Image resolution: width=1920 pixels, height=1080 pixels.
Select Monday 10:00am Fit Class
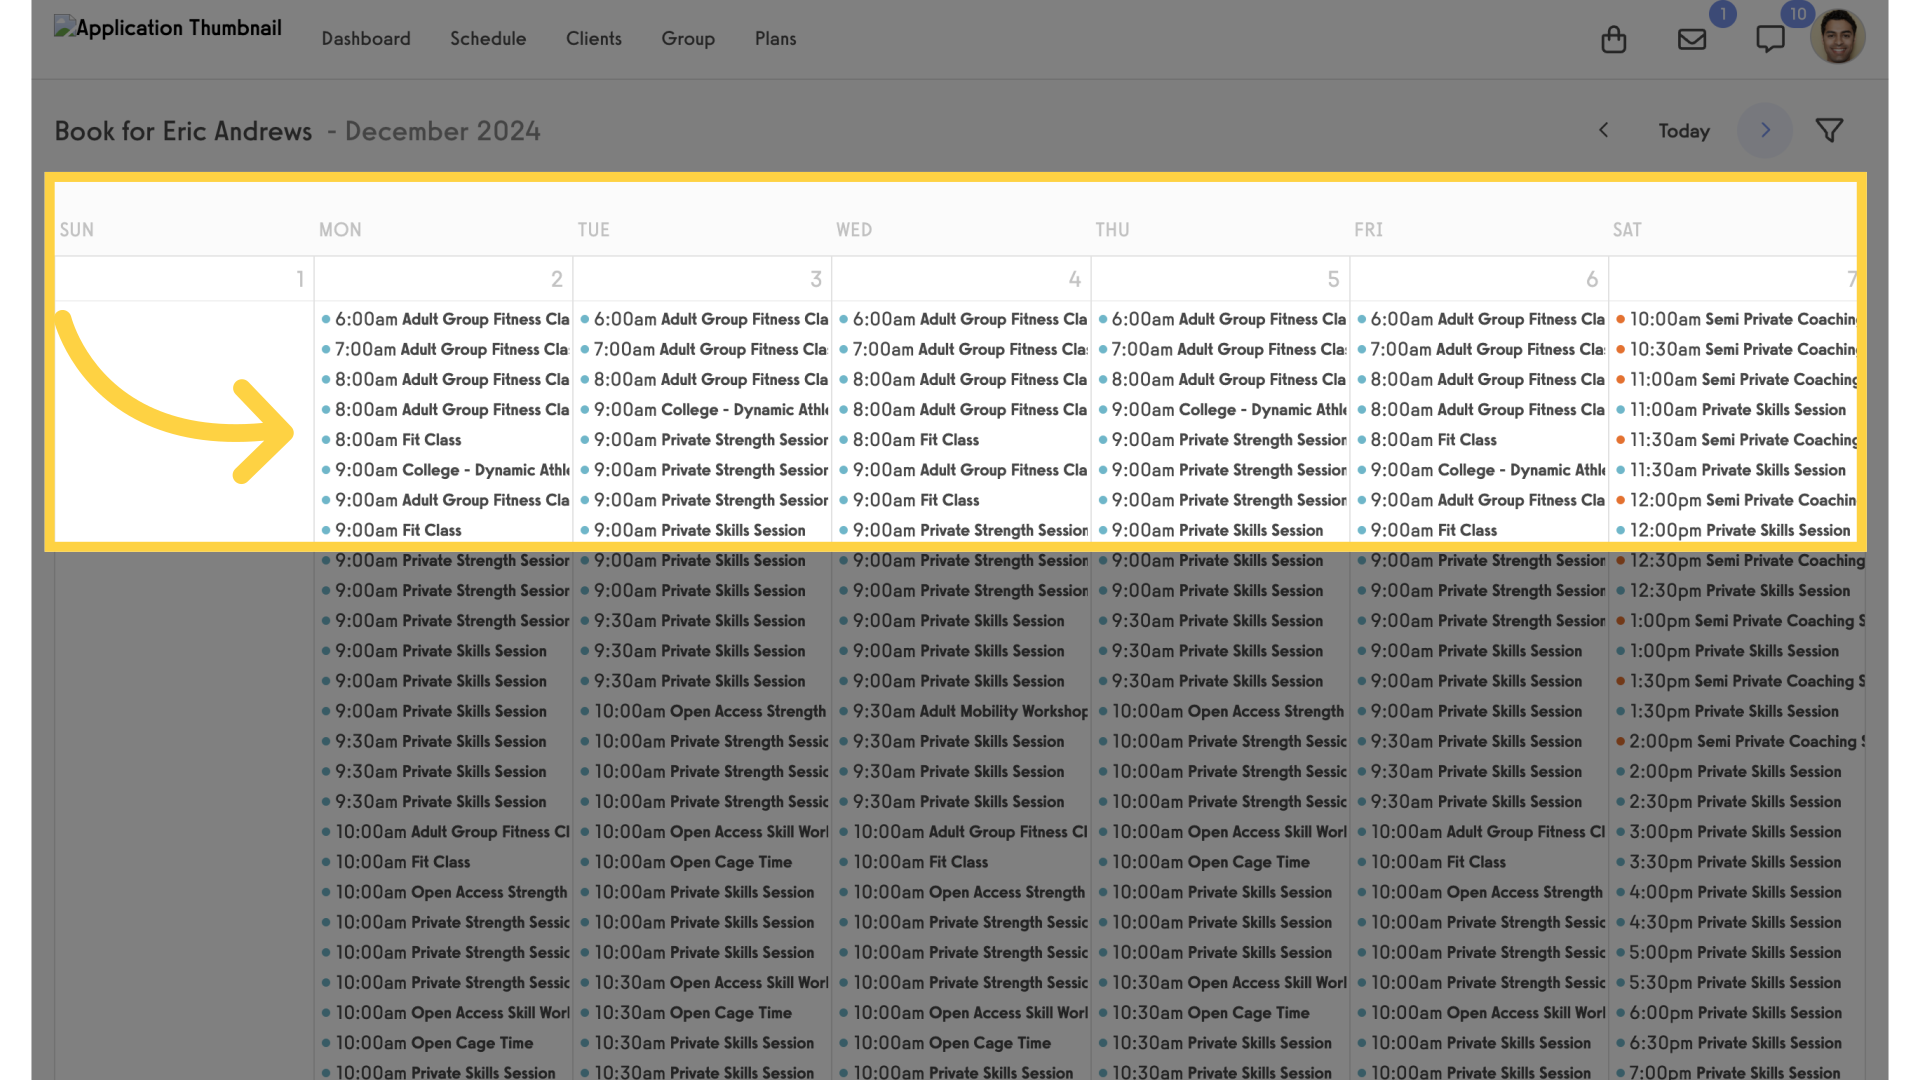pos(396,862)
